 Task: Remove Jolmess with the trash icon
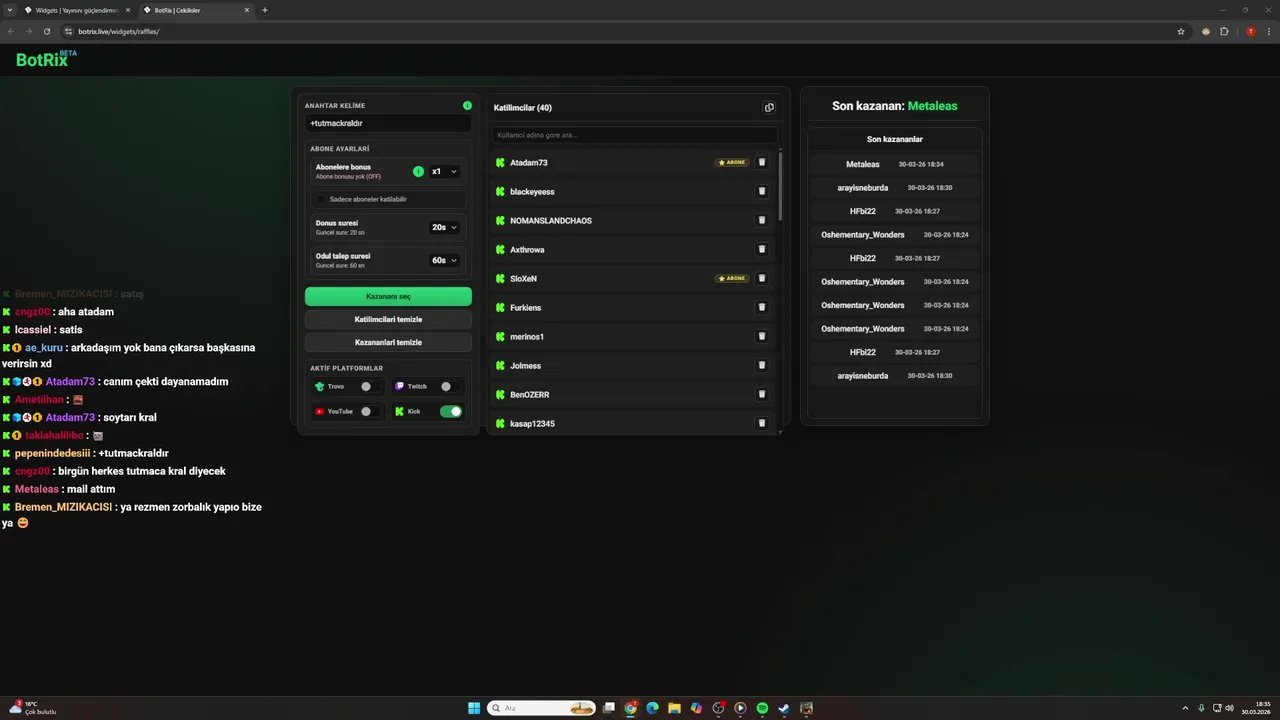click(x=762, y=365)
